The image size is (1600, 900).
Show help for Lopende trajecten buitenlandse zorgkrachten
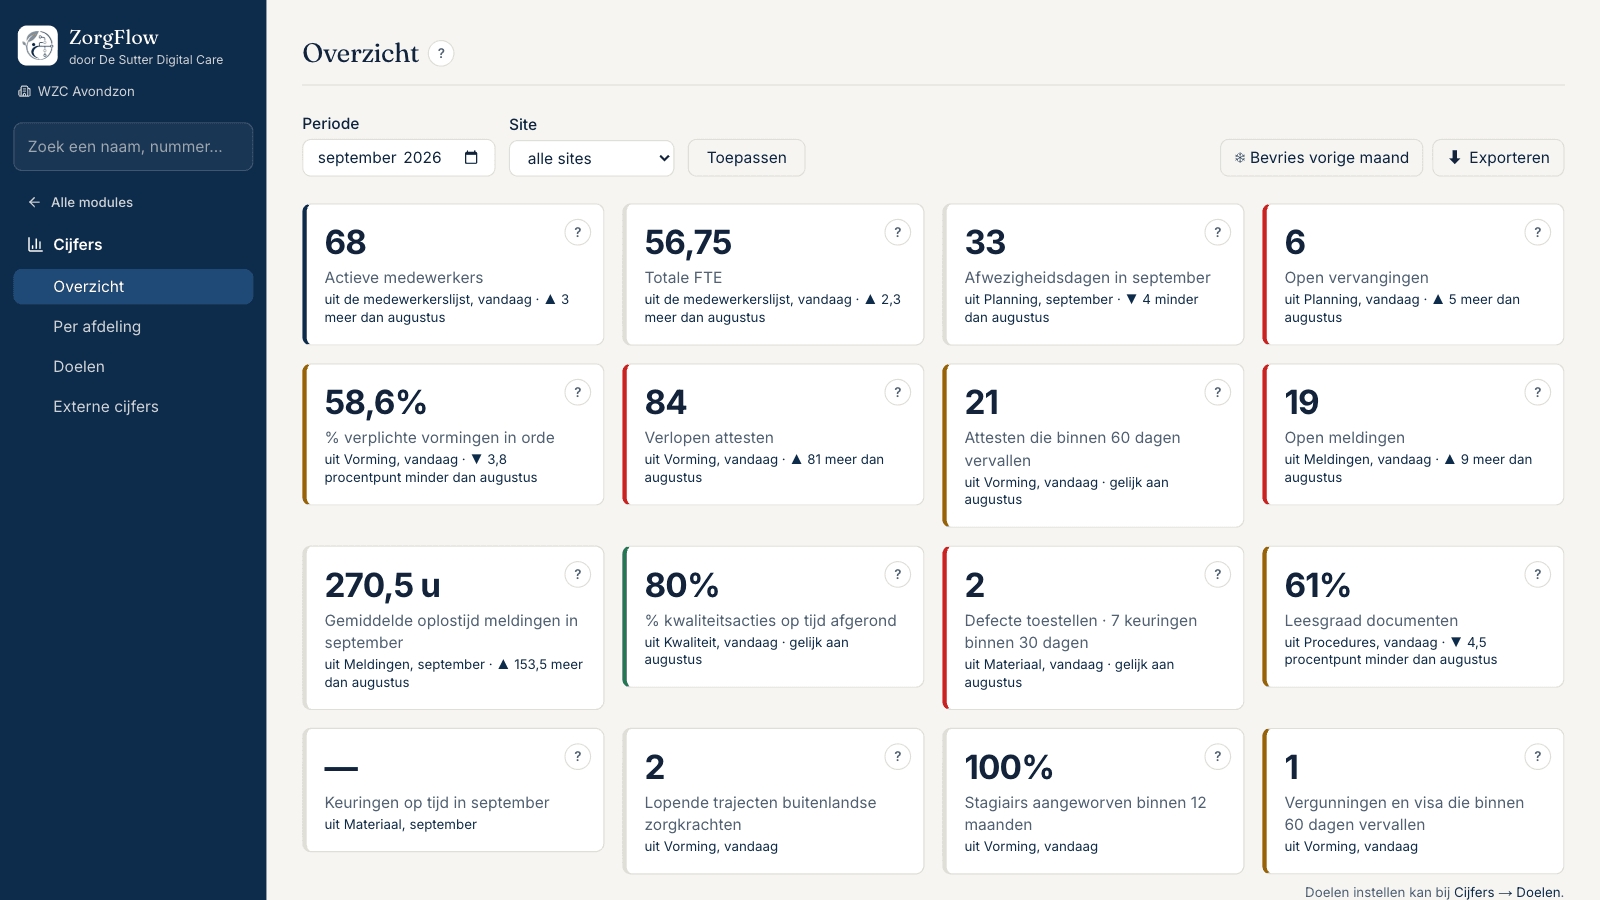[897, 756]
